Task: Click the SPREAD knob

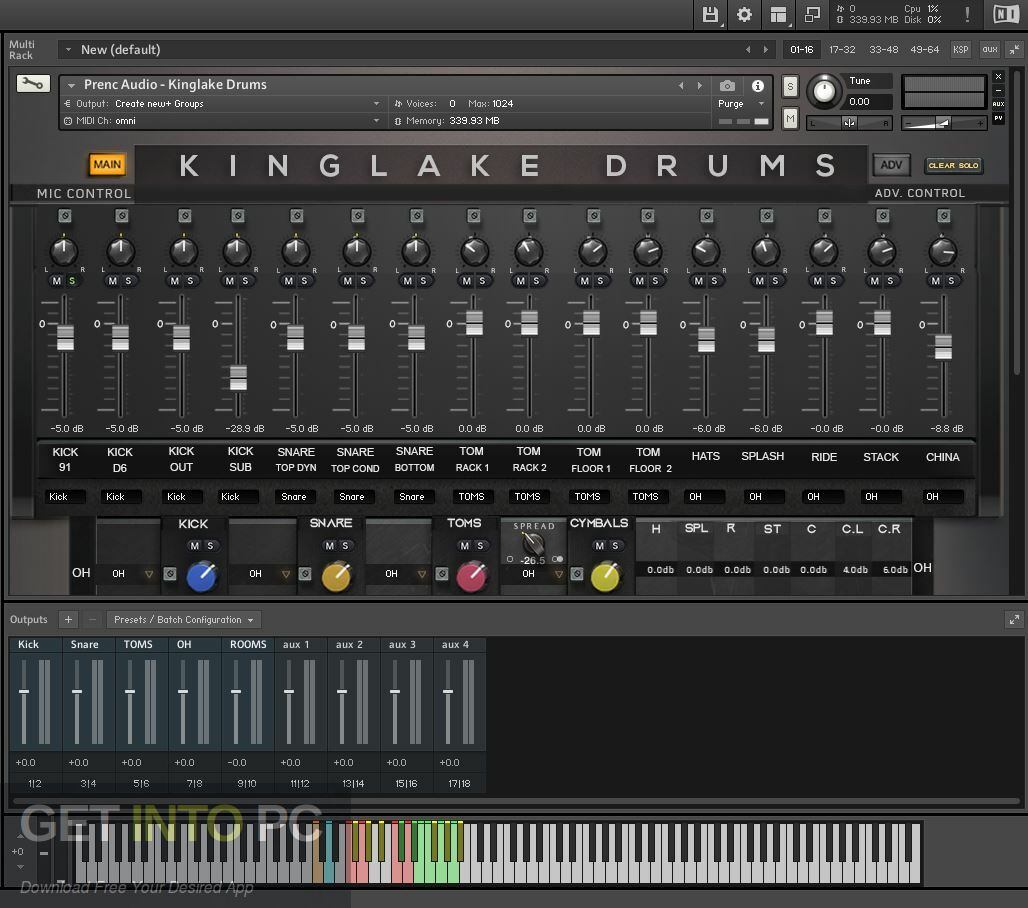Action: [533, 543]
